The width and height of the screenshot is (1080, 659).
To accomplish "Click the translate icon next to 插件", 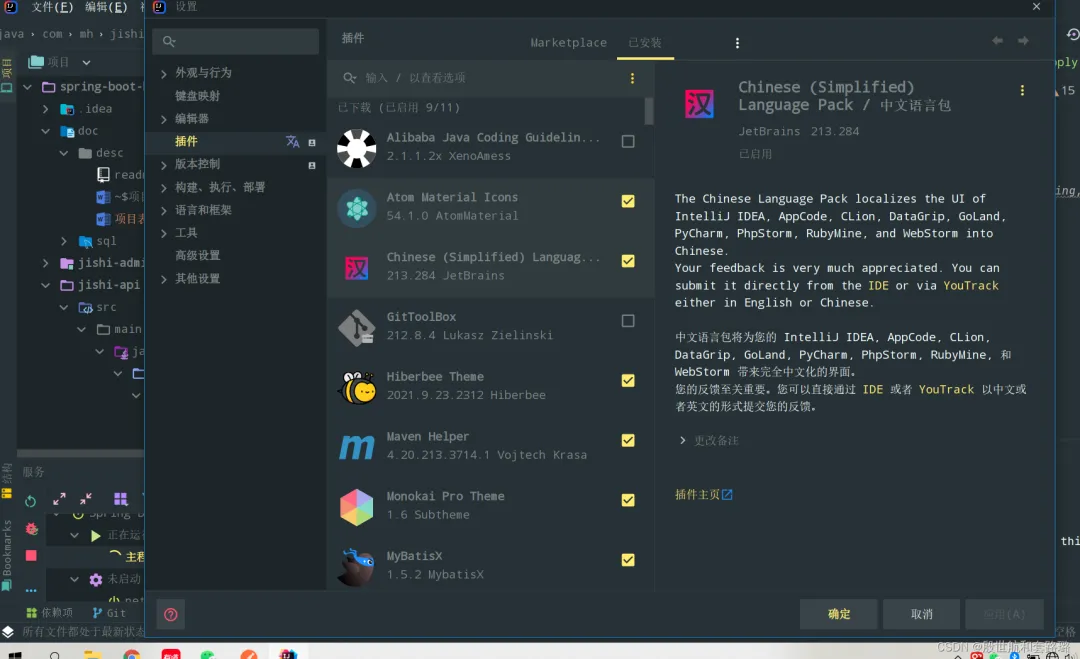I will pos(293,141).
